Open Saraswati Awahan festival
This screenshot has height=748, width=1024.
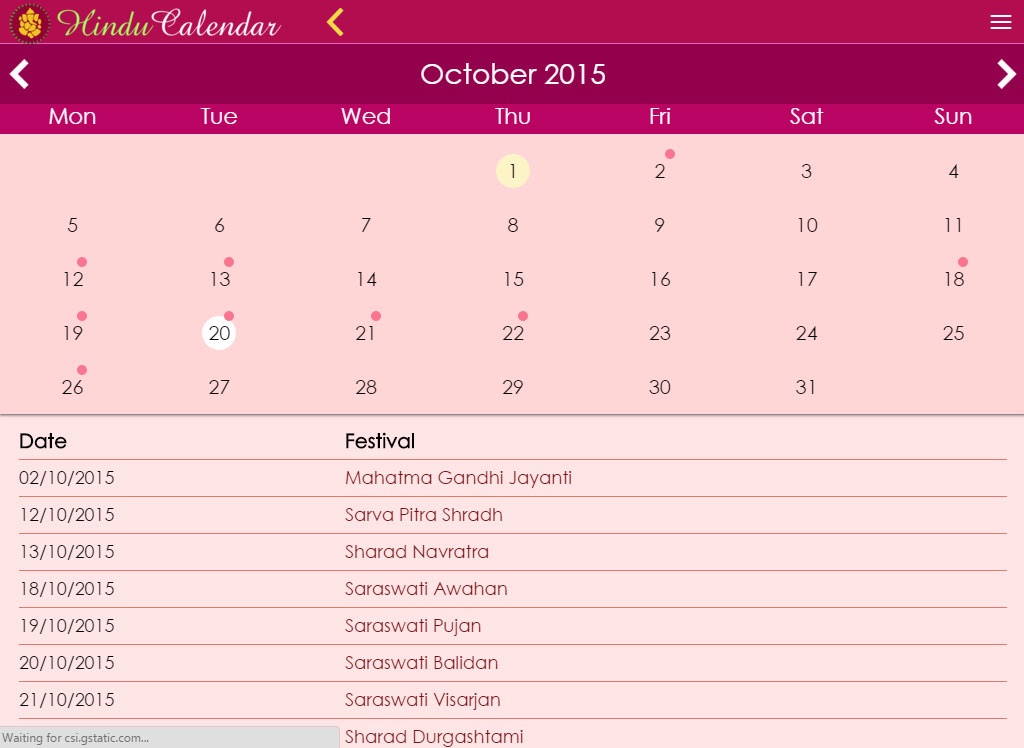pos(426,589)
